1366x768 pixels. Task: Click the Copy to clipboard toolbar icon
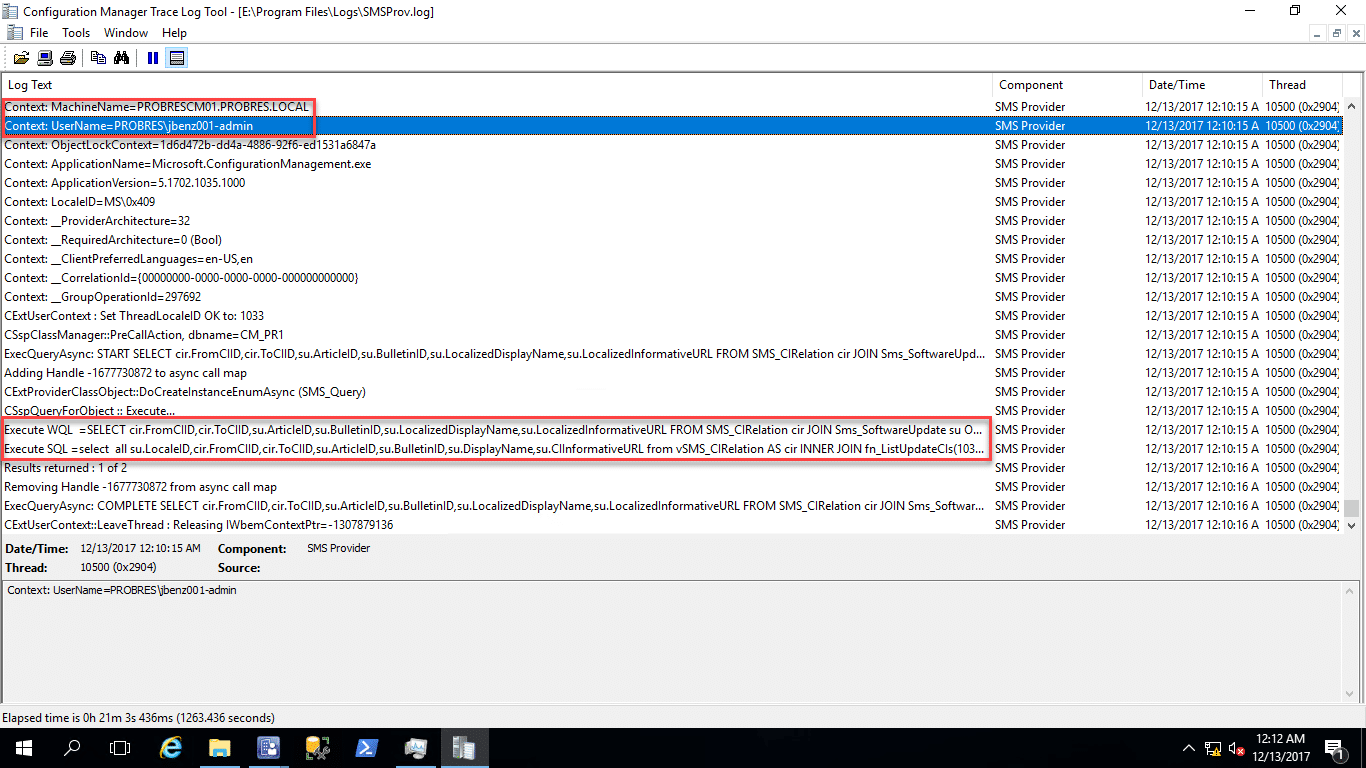98,58
